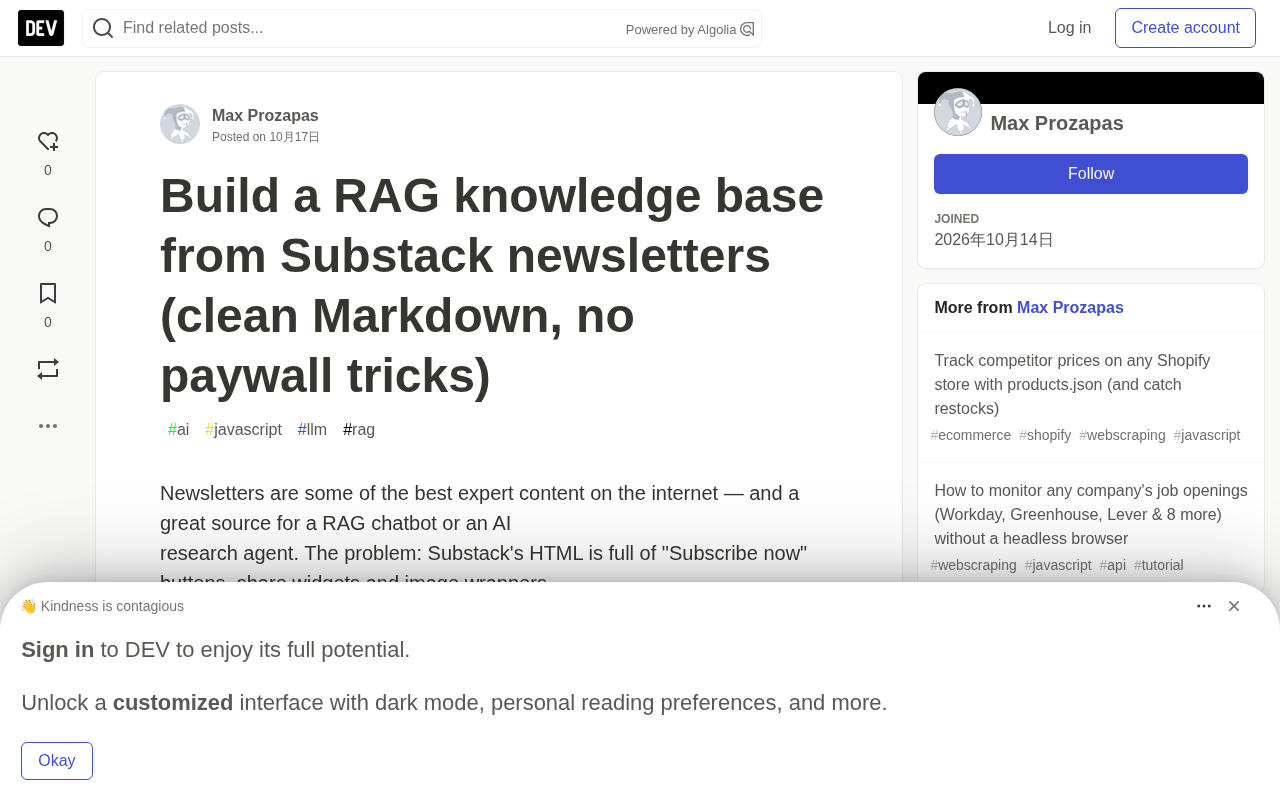This screenshot has height=800, width=1280.
Task: Open the #ecommerce tag
Action: 971,435
